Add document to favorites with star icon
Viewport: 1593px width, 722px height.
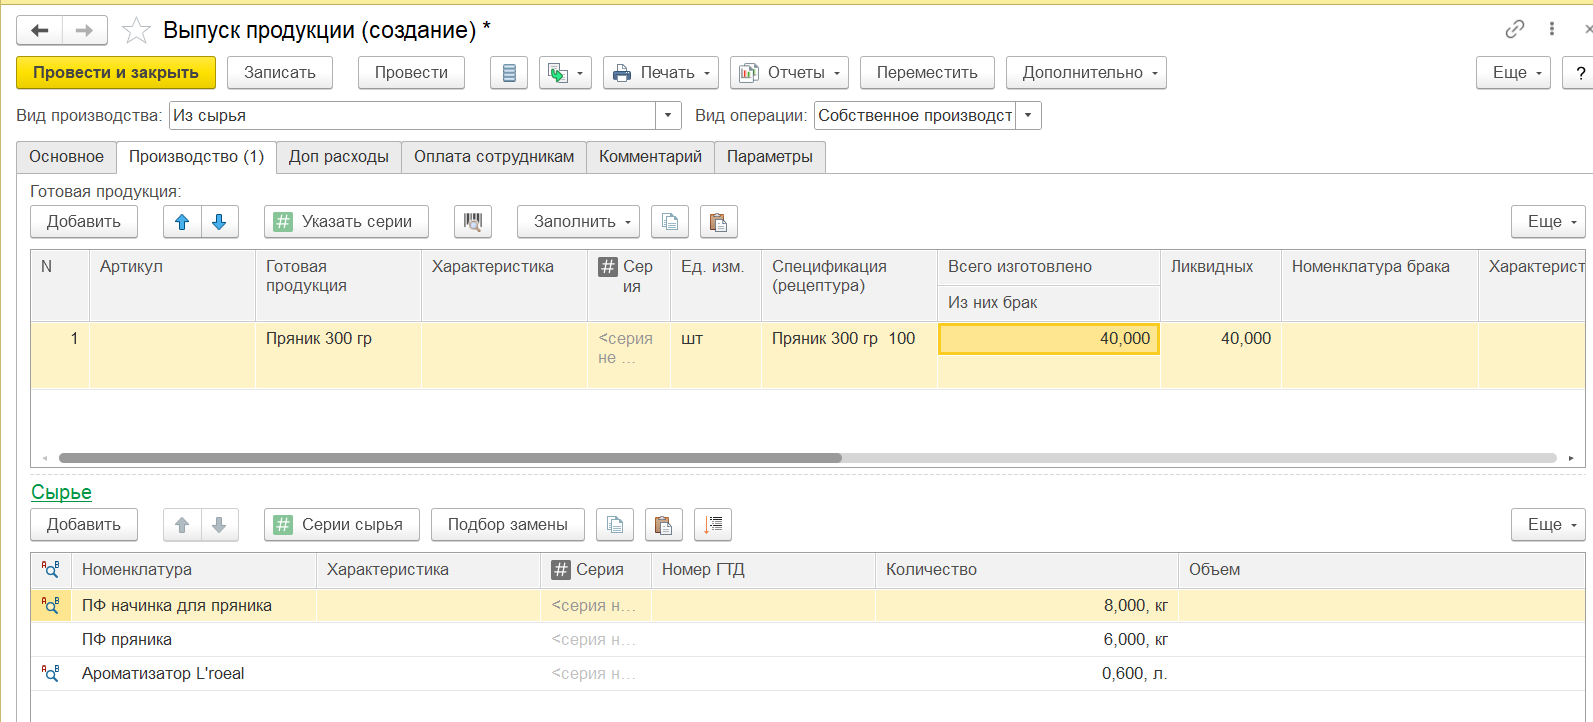135,31
